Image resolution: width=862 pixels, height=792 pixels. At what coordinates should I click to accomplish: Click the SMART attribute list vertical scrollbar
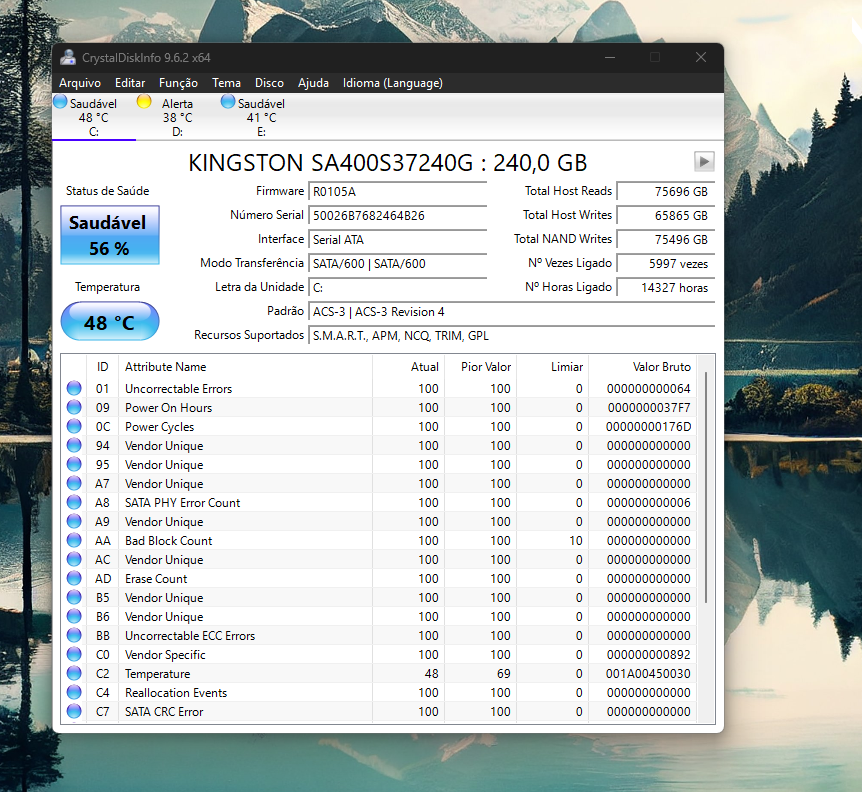tap(706, 488)
